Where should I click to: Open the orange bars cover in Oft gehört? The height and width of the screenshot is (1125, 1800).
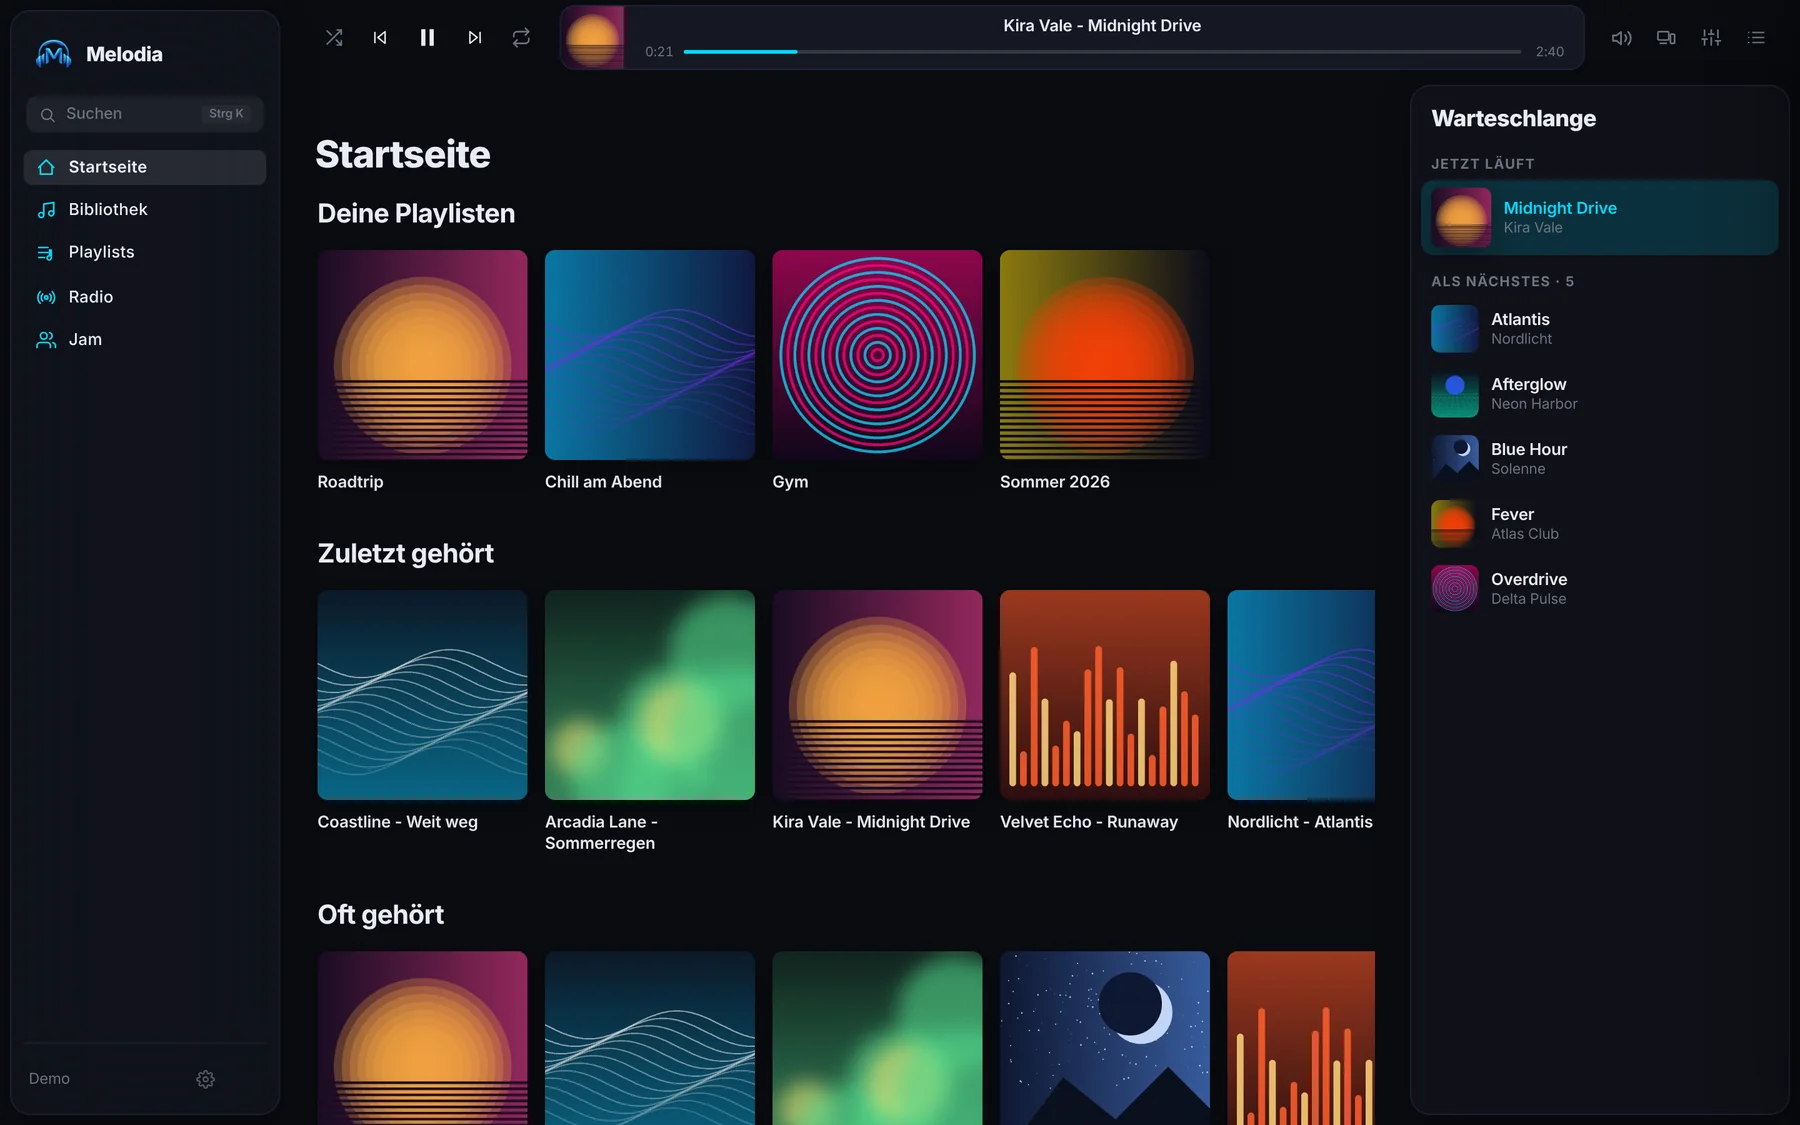click(1301, 1038)
